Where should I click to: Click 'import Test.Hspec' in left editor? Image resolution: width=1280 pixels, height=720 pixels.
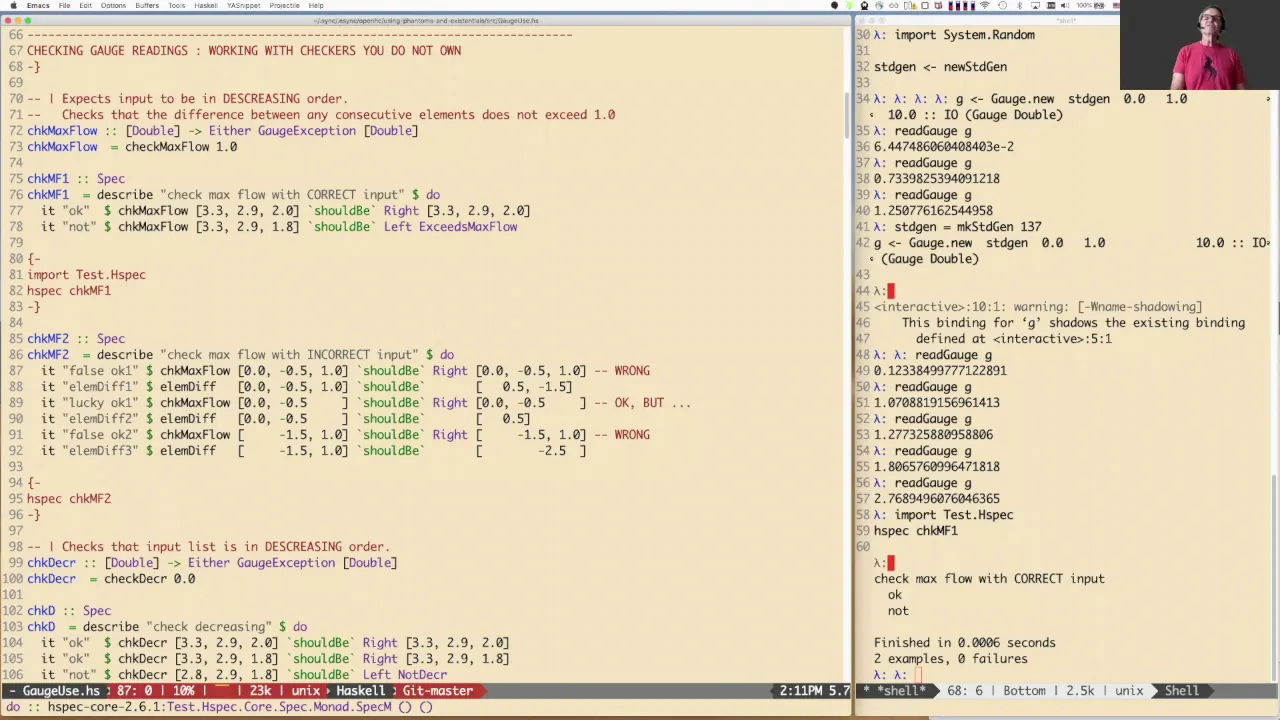click(86, 275)
